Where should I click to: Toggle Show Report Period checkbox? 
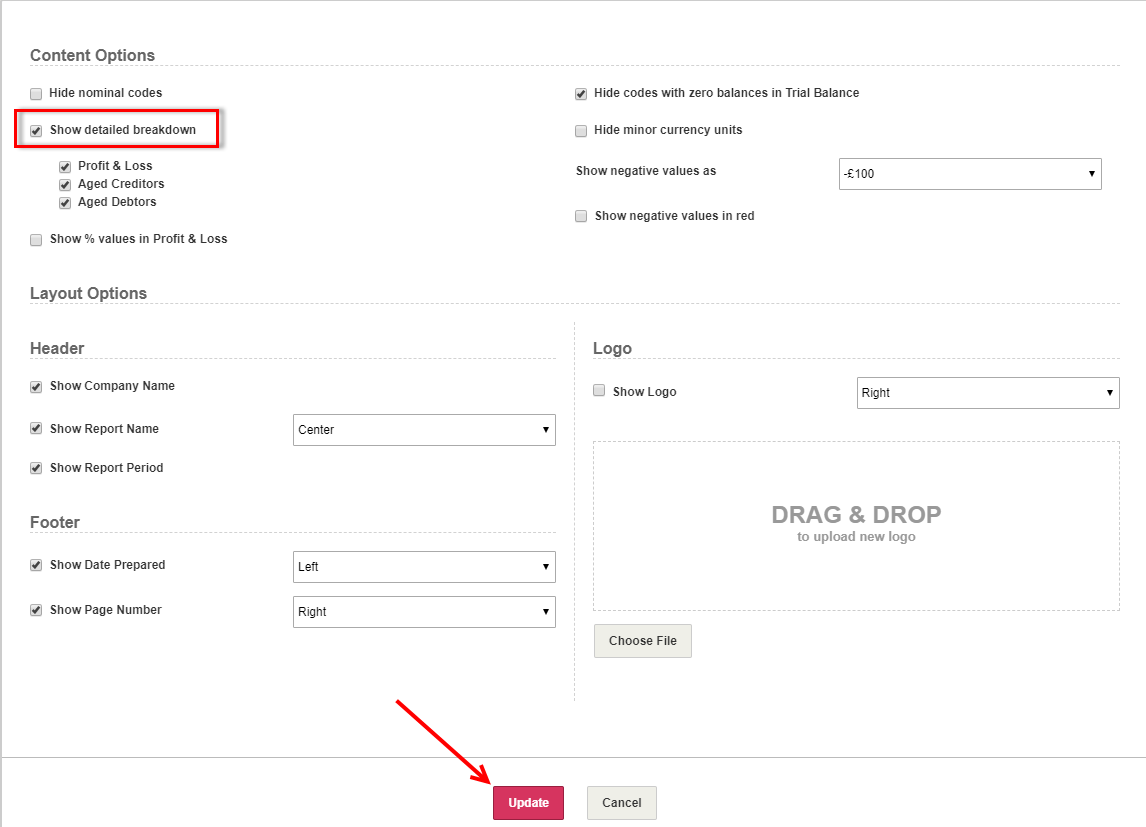tap(36, 468)
